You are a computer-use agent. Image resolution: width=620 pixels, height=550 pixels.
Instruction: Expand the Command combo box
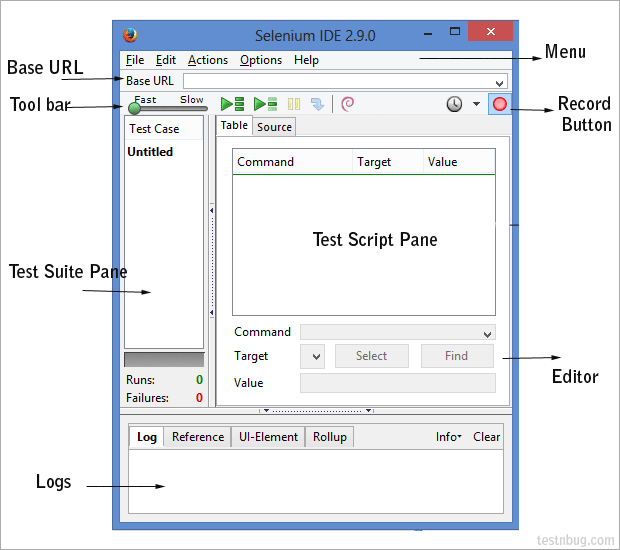488,335
